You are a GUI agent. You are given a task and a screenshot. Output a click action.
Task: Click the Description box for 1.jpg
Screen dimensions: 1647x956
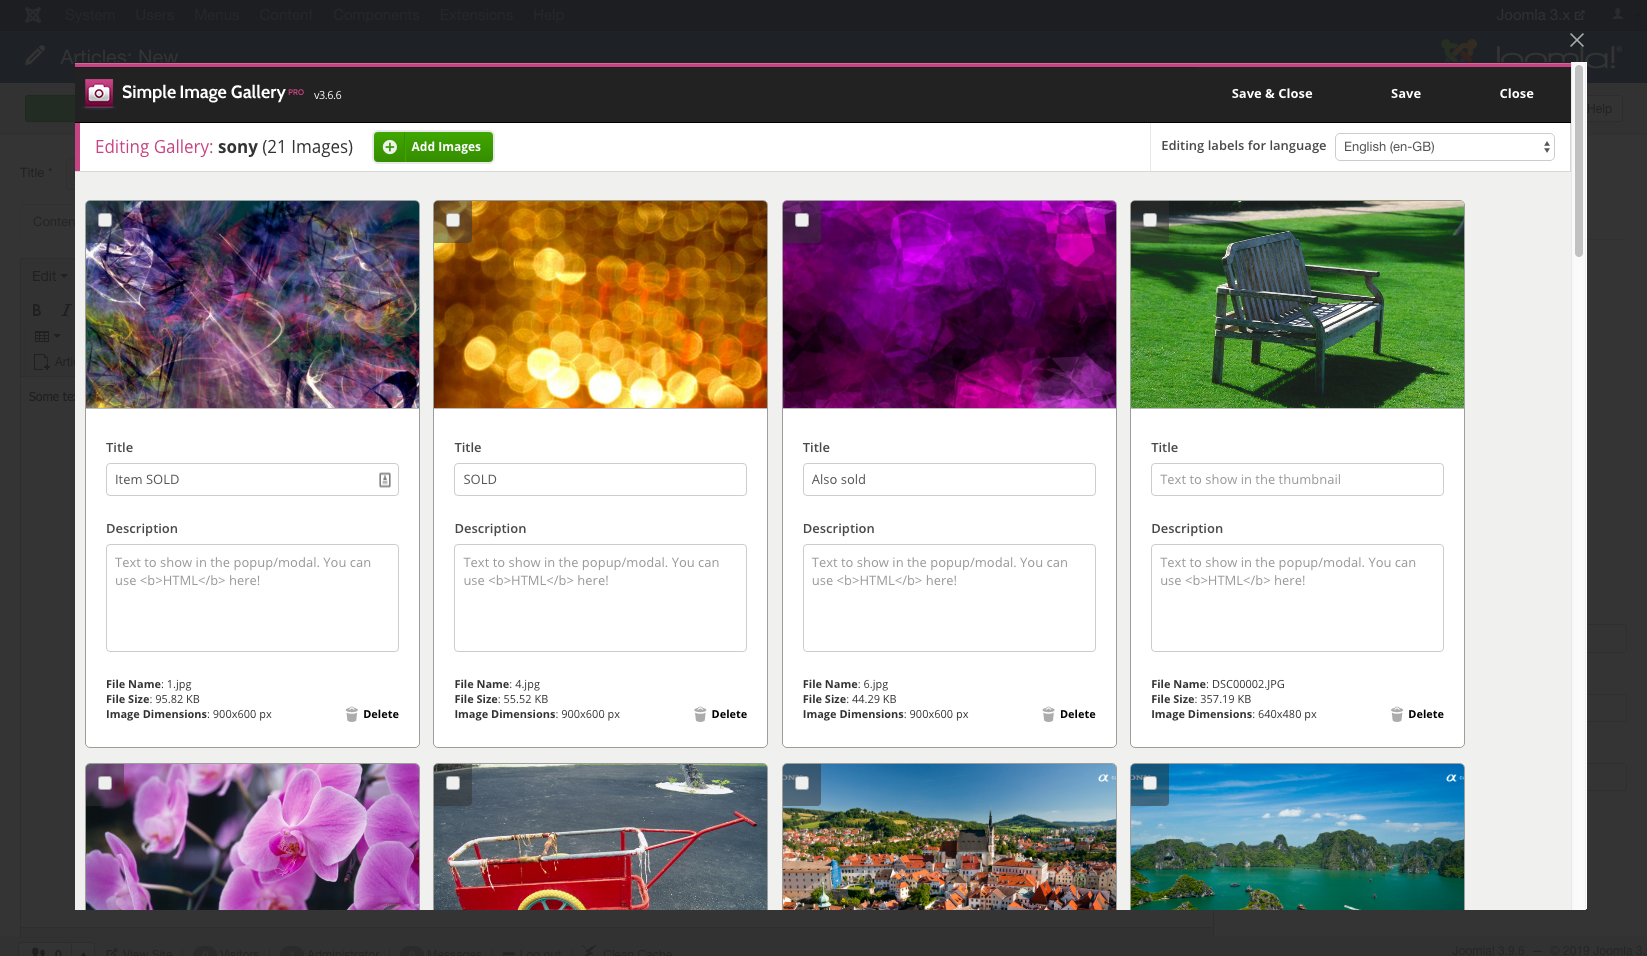pyautogui.click(x=252, y=598)
